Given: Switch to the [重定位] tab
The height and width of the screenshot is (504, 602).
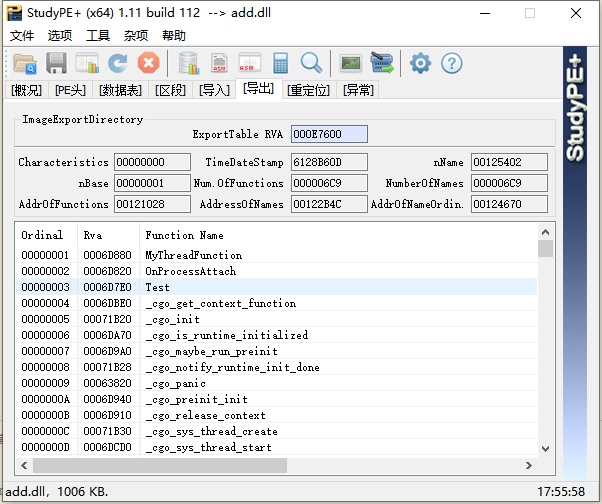Looking at the screenshot, I should [x=309, y=90].
